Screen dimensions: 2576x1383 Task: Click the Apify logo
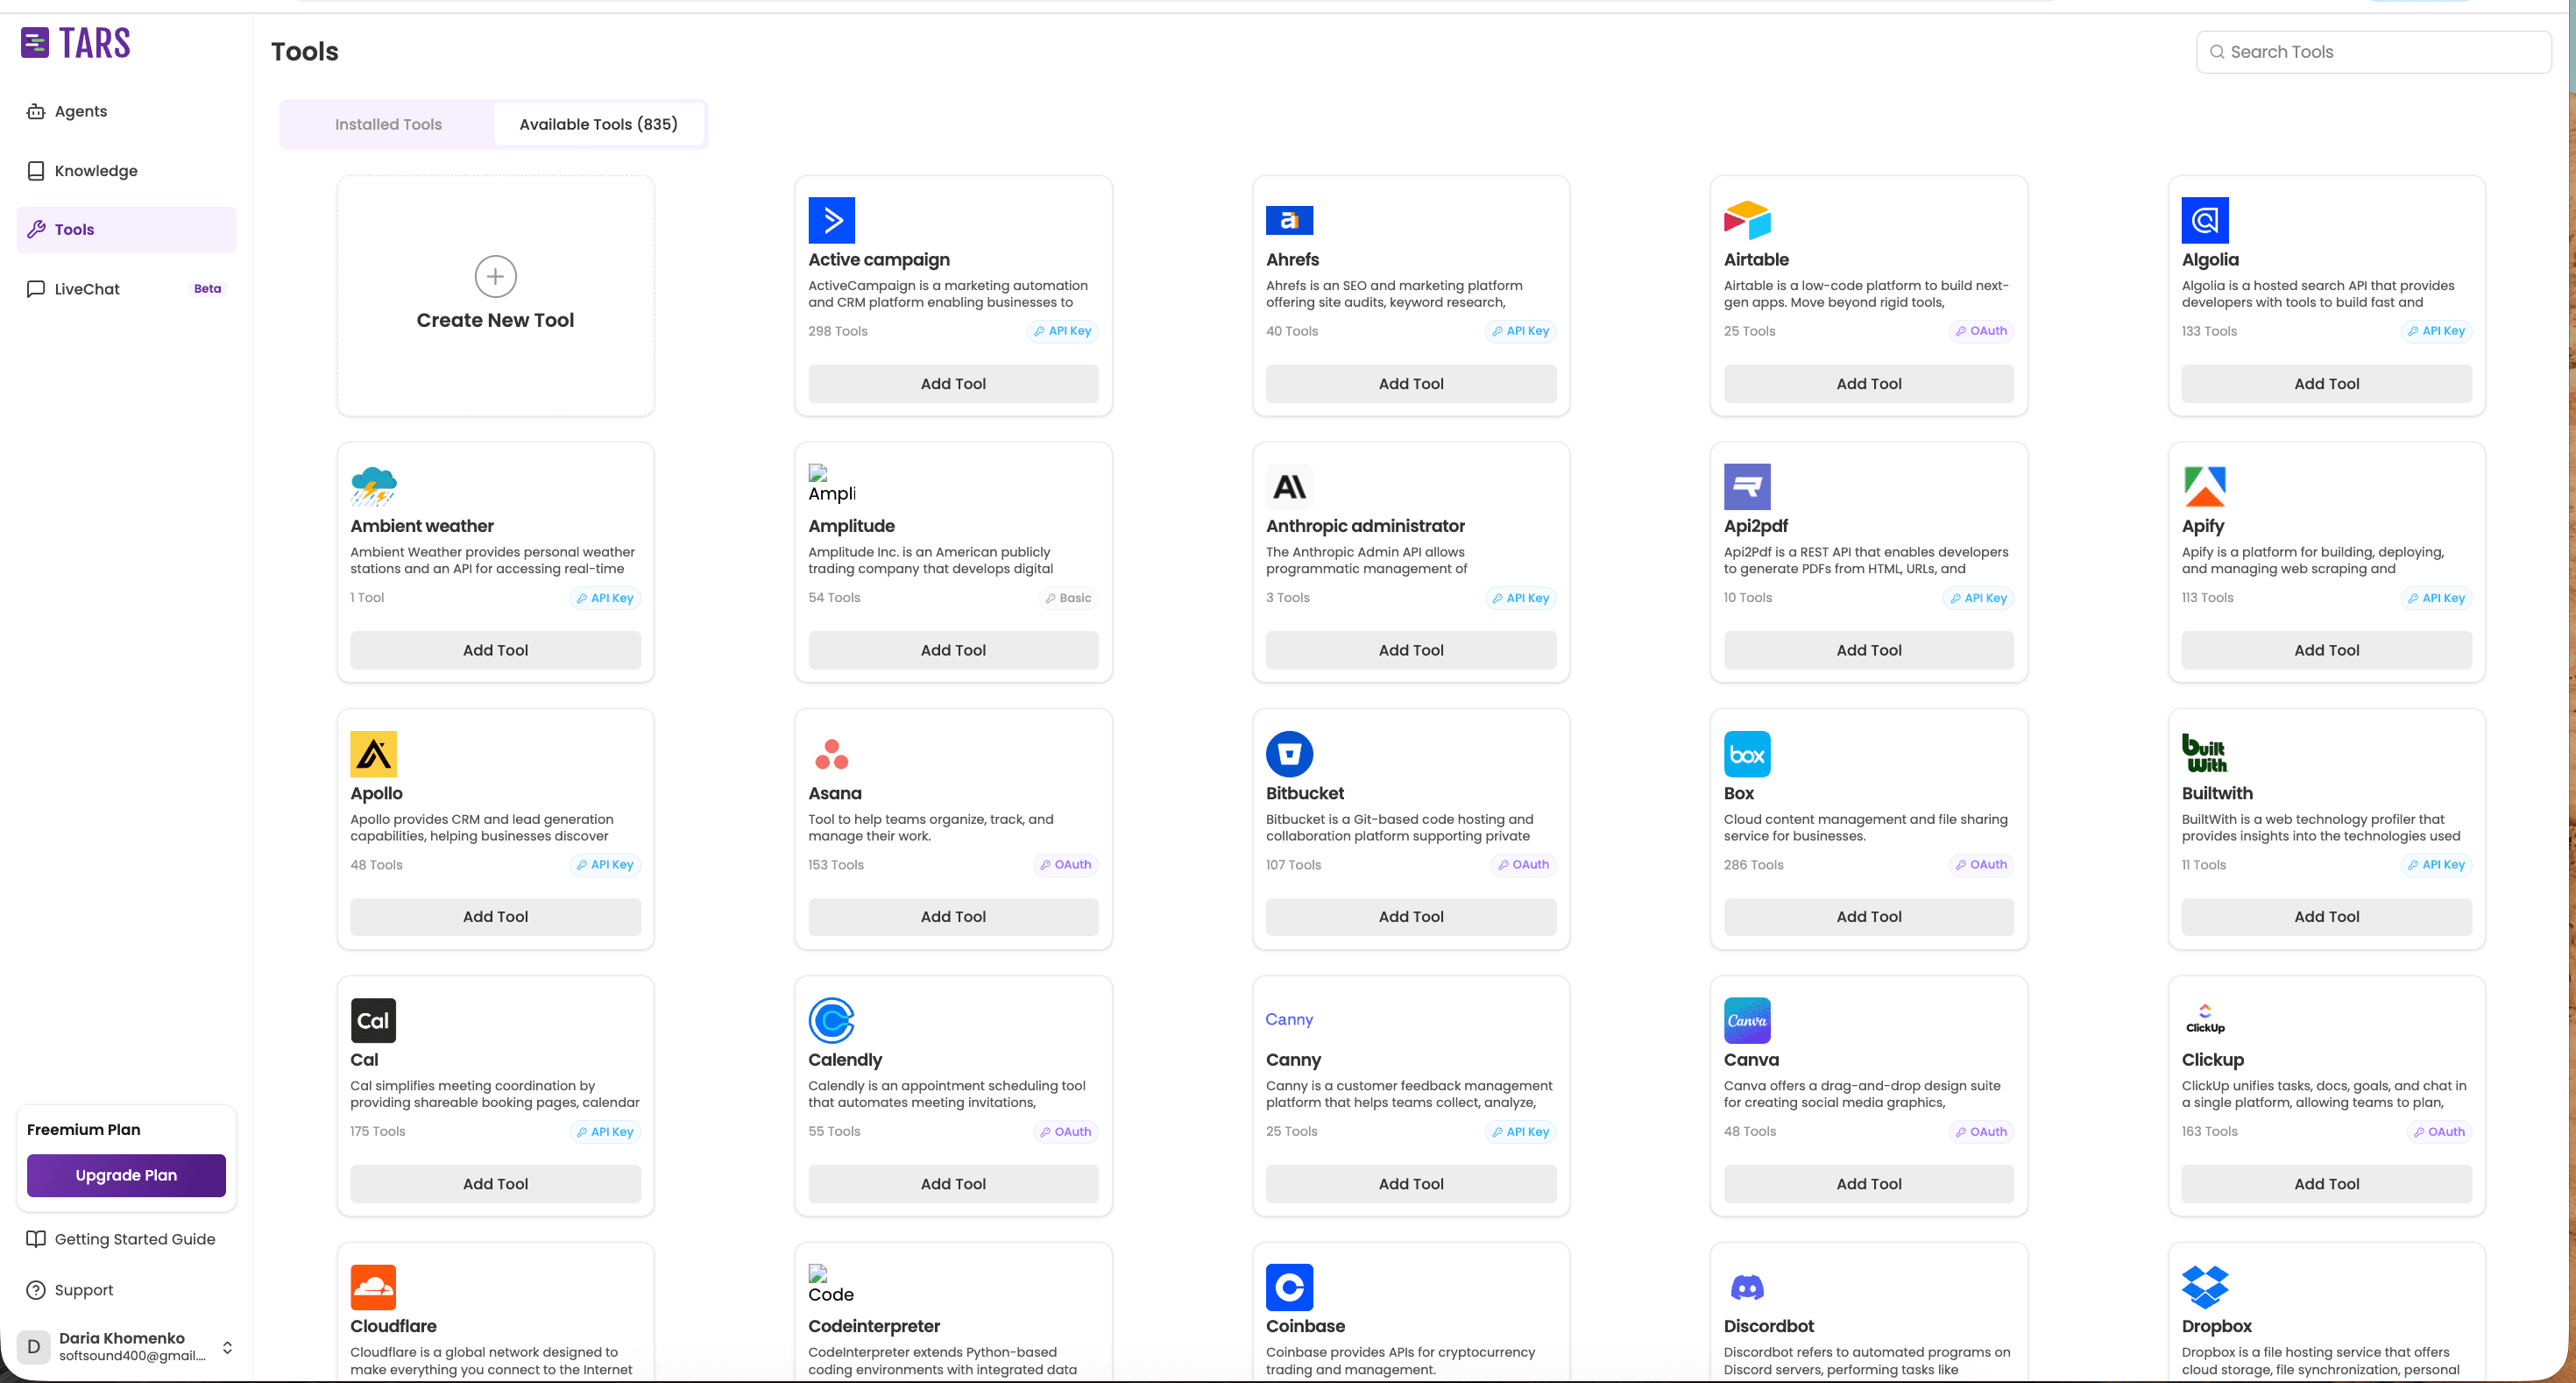[2205, 487]
